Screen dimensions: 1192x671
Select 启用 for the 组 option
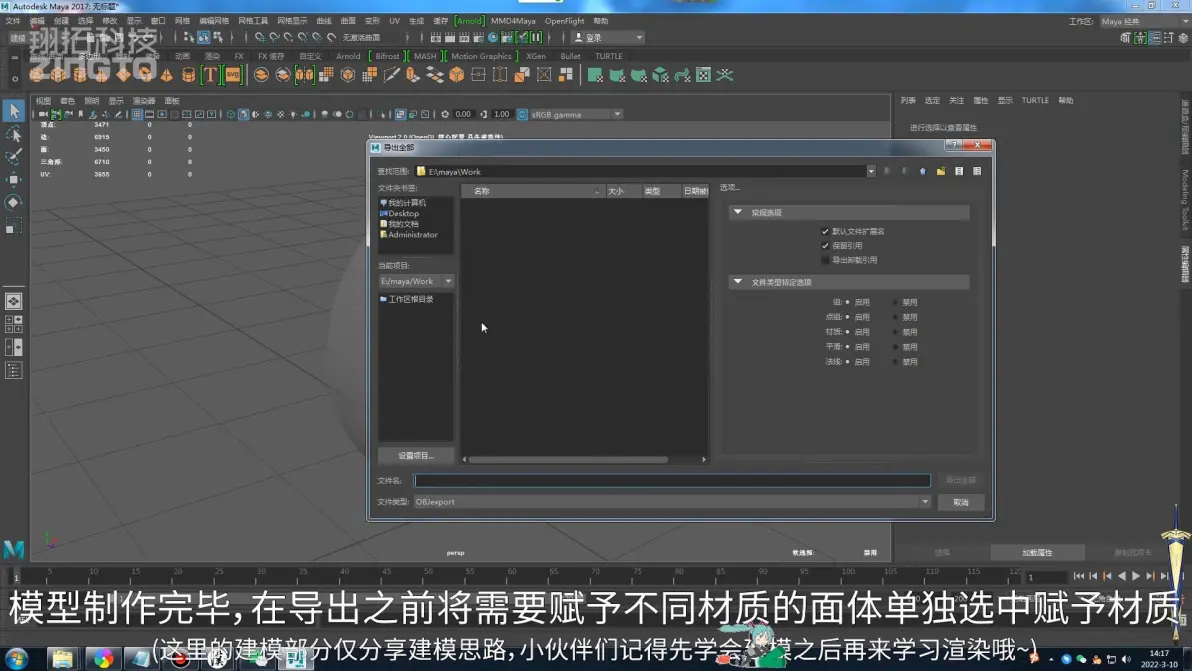coord(848,302)
